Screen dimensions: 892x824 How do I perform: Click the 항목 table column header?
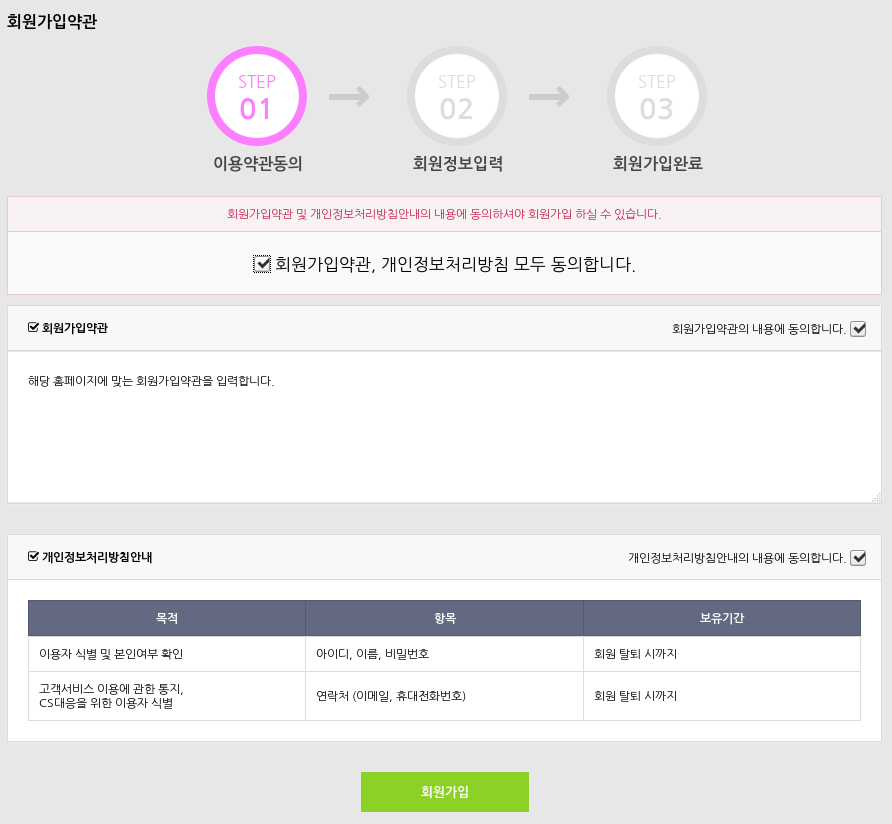click(444, 618)
